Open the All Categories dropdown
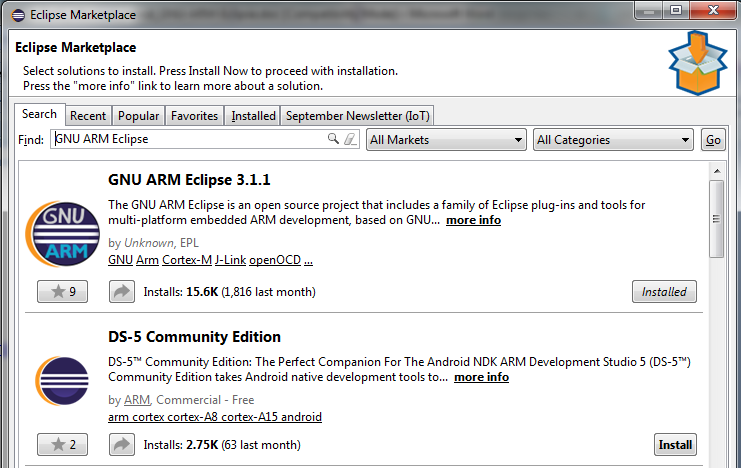The height and width of the screenshot is (468, 741). pyautogui.click(x=613, y=140)
